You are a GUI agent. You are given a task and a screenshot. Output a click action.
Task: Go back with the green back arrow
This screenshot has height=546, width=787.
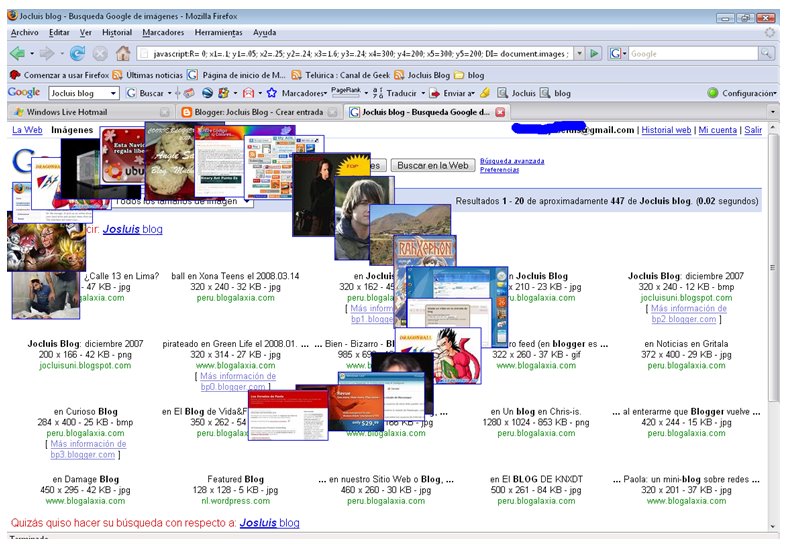click(x=18, y=53)
